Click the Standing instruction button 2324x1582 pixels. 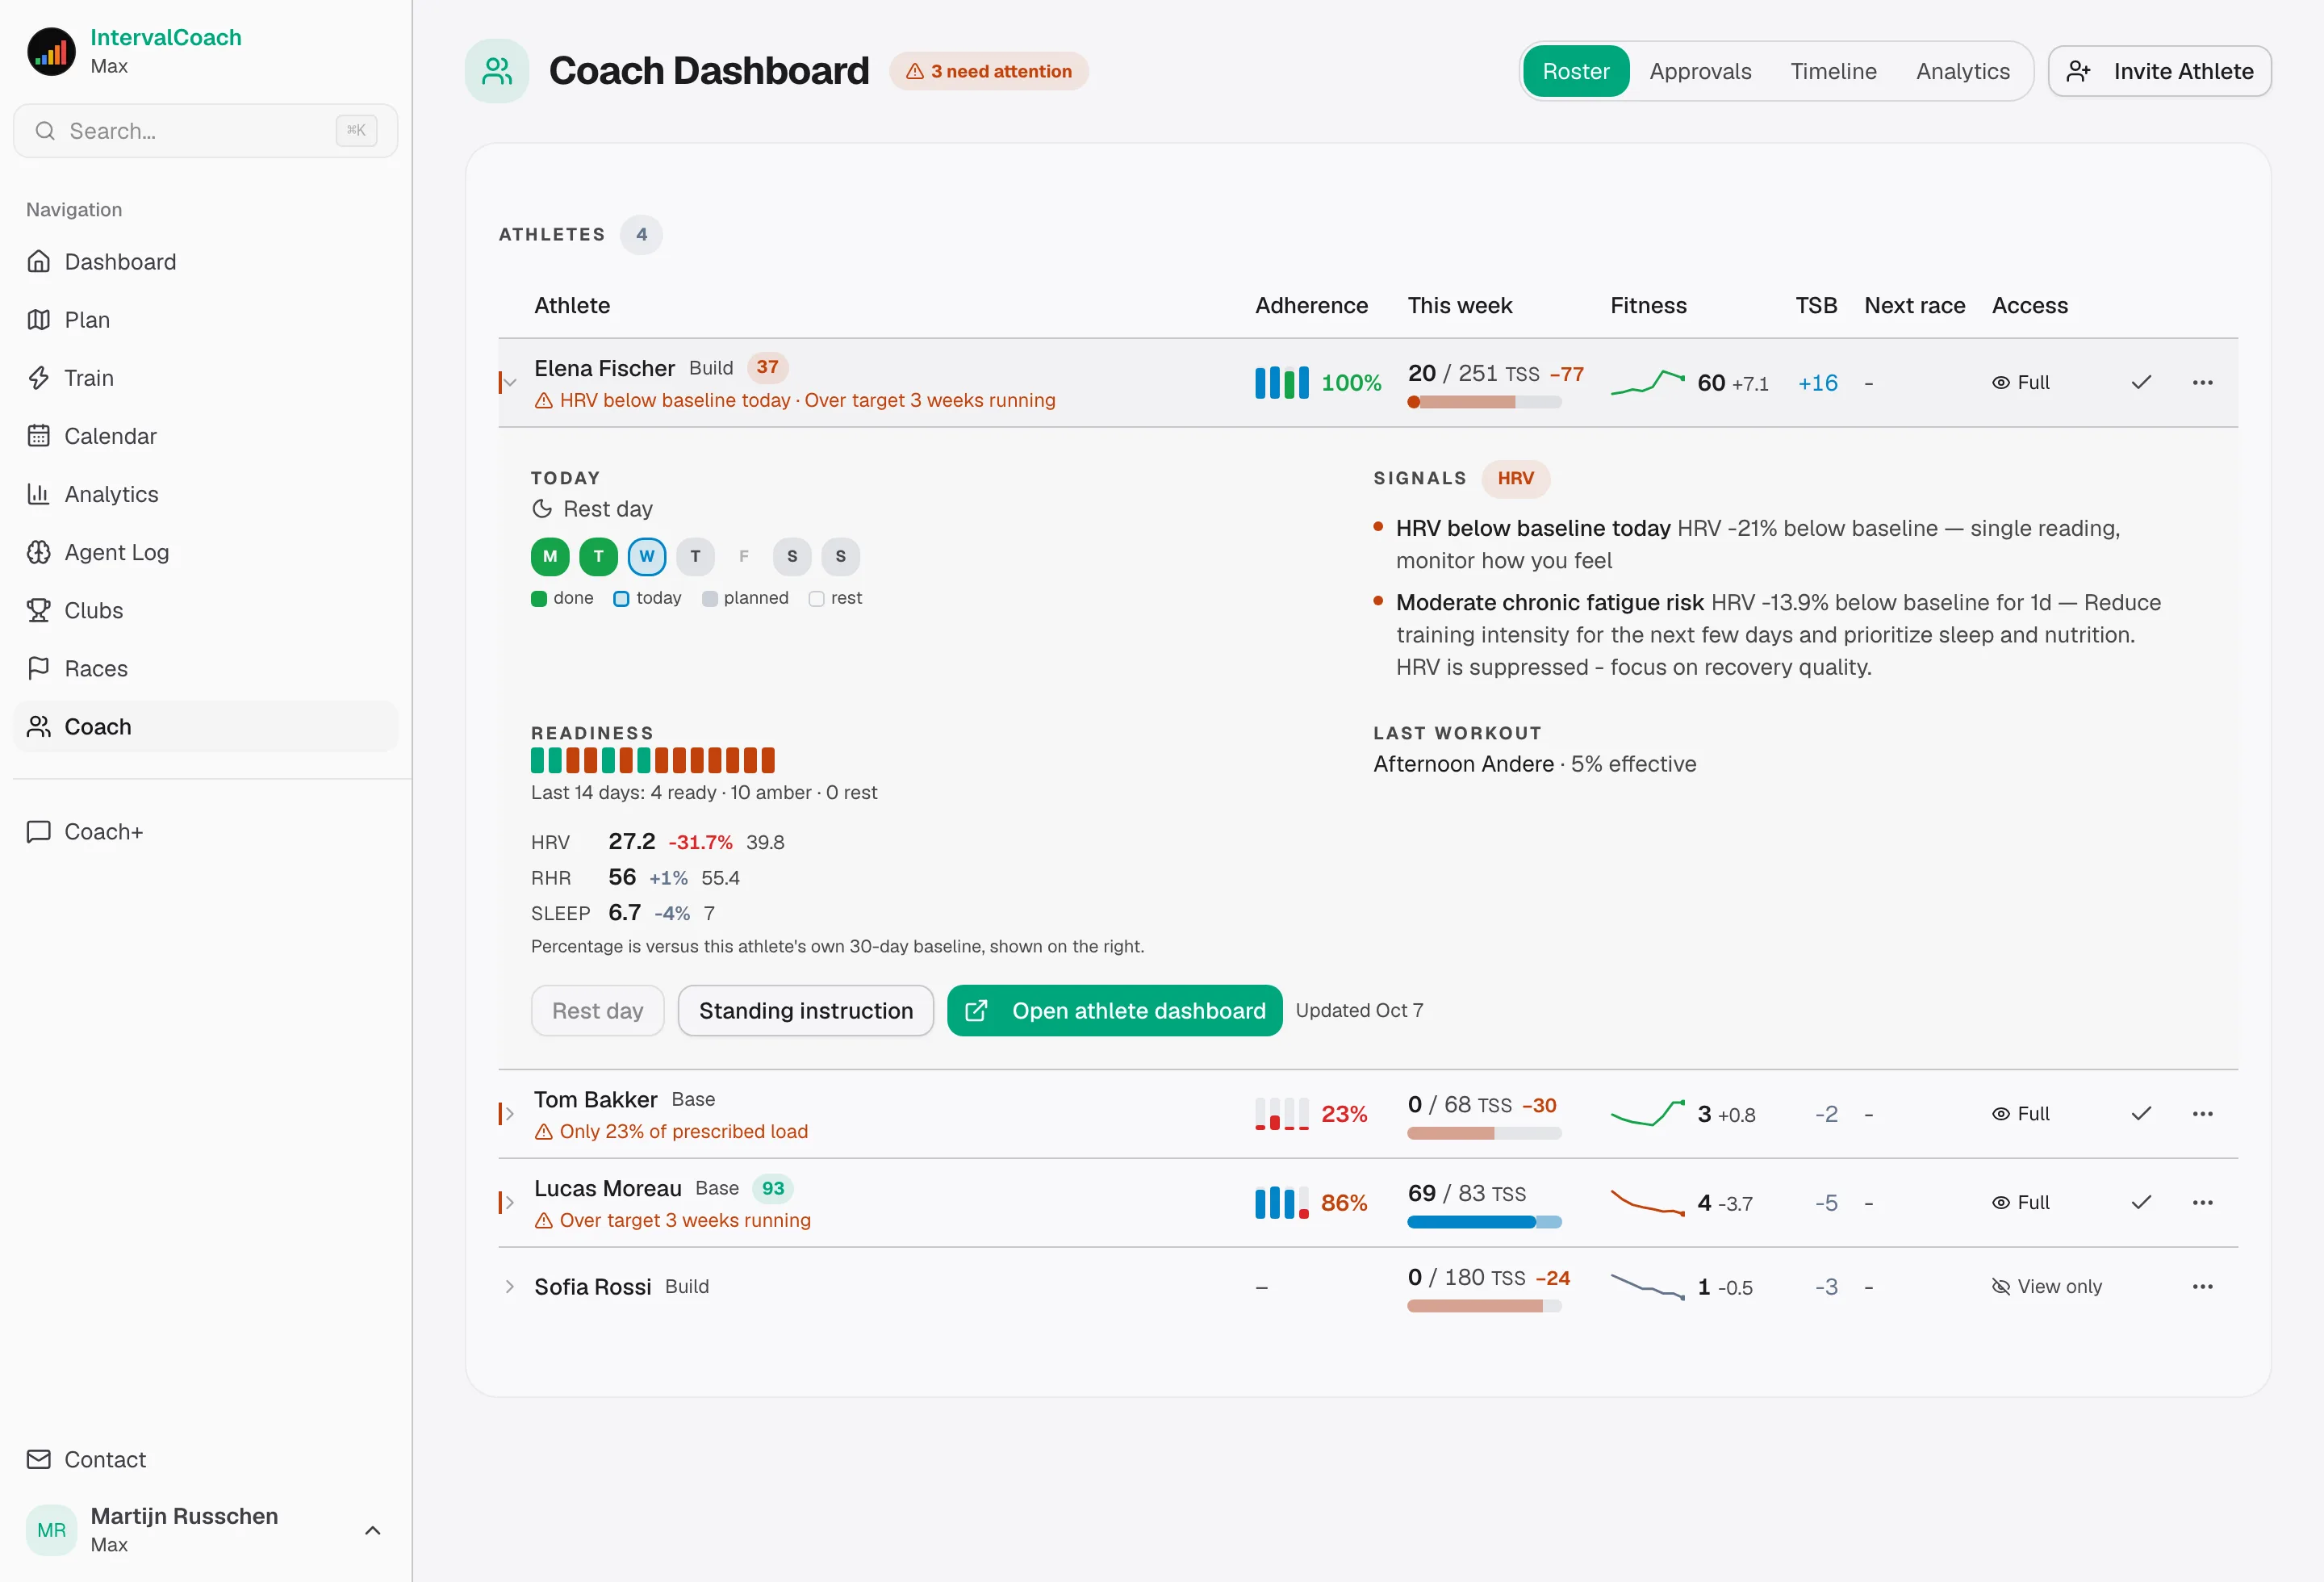[806, 1010]
